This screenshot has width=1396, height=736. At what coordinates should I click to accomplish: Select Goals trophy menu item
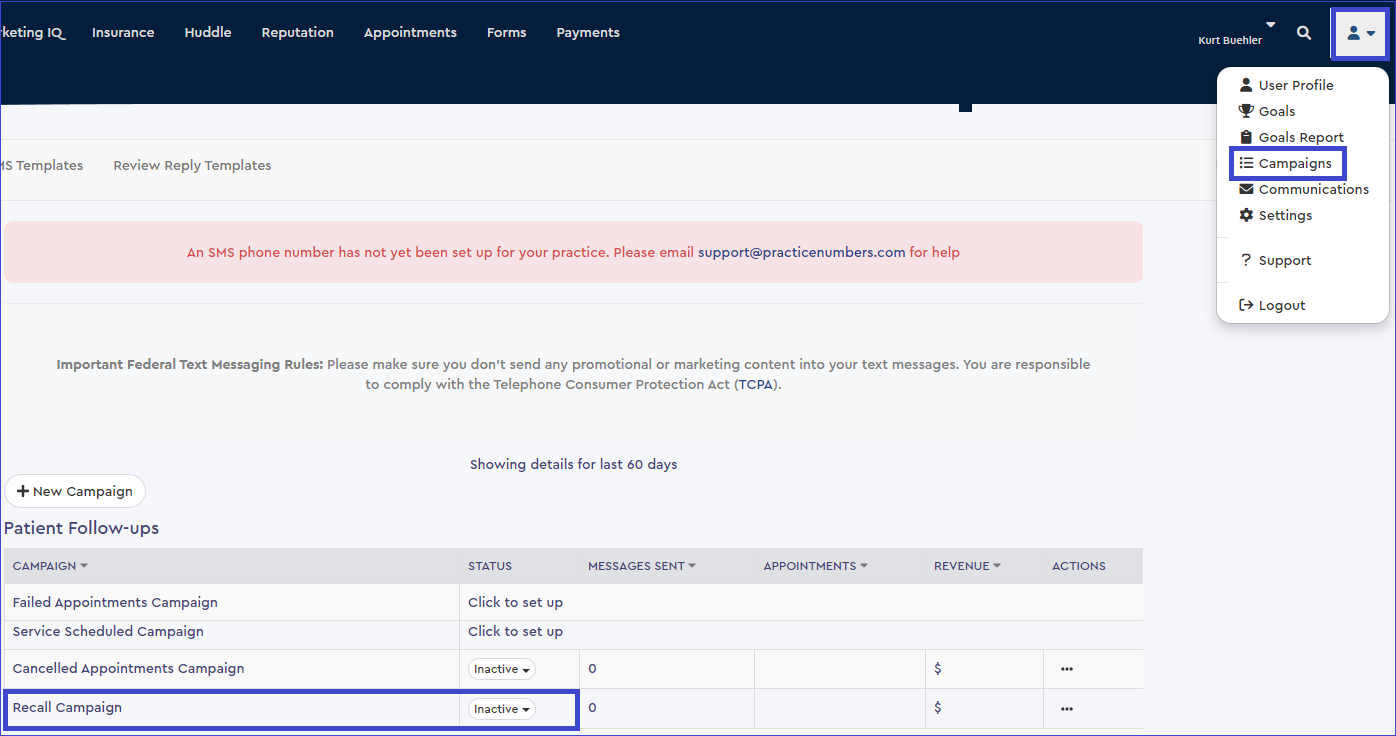point(1276,111)
